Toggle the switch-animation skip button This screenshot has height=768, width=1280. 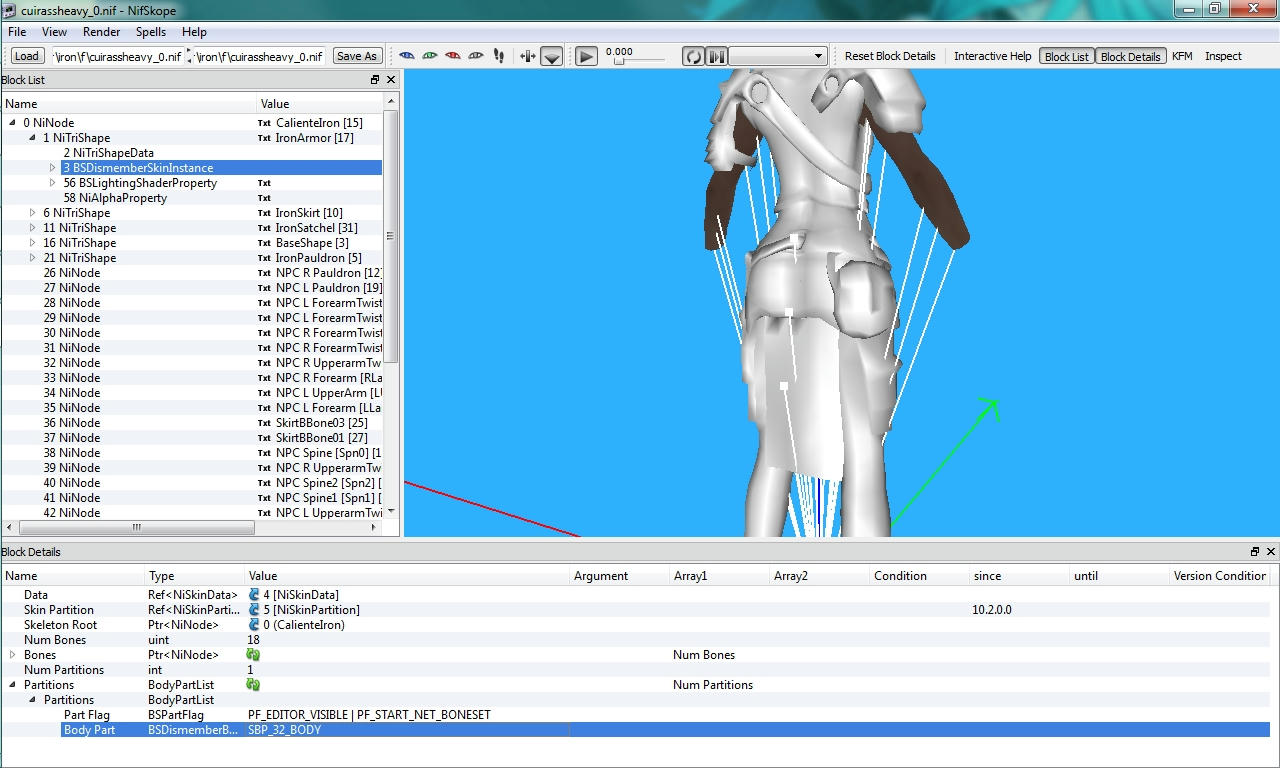click(x=716, y=56)
